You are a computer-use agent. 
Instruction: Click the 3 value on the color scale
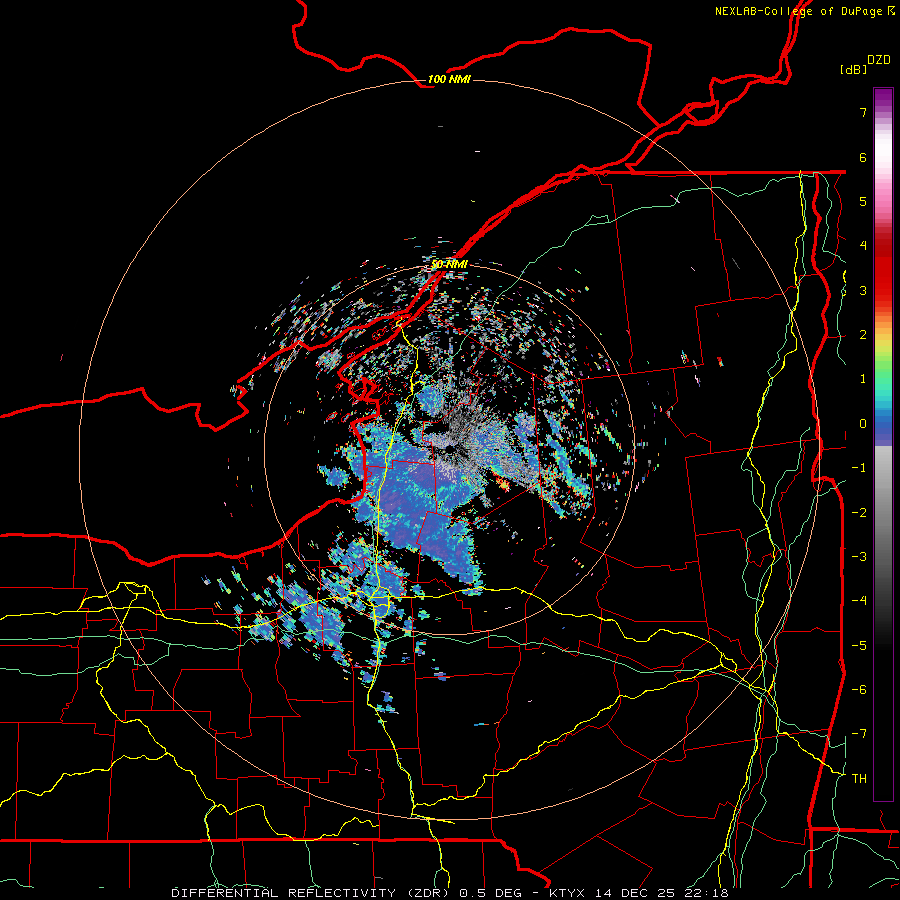863,290
